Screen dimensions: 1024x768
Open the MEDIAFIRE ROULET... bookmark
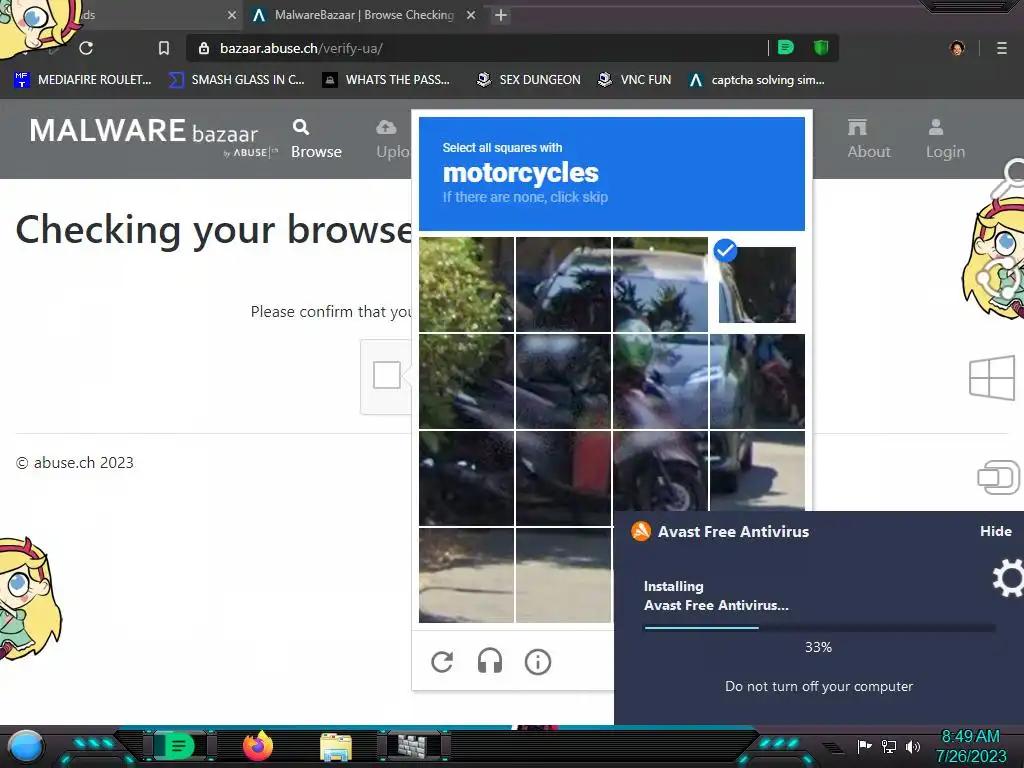click(x=83, y=80)
